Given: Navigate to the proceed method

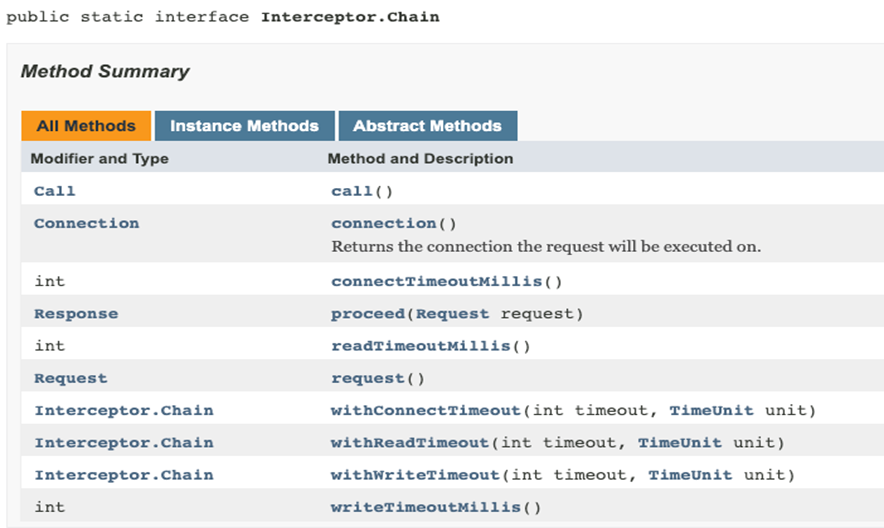Looking at the screenshot, I should [368, 314].
